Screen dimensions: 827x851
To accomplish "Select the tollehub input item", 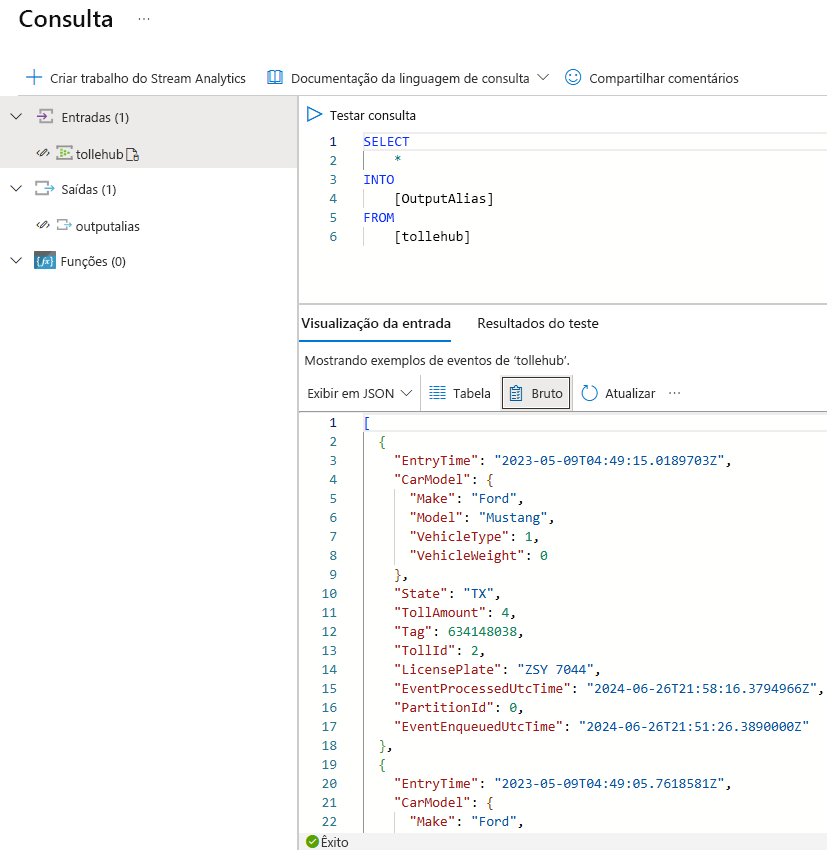I will coord(97,154).
